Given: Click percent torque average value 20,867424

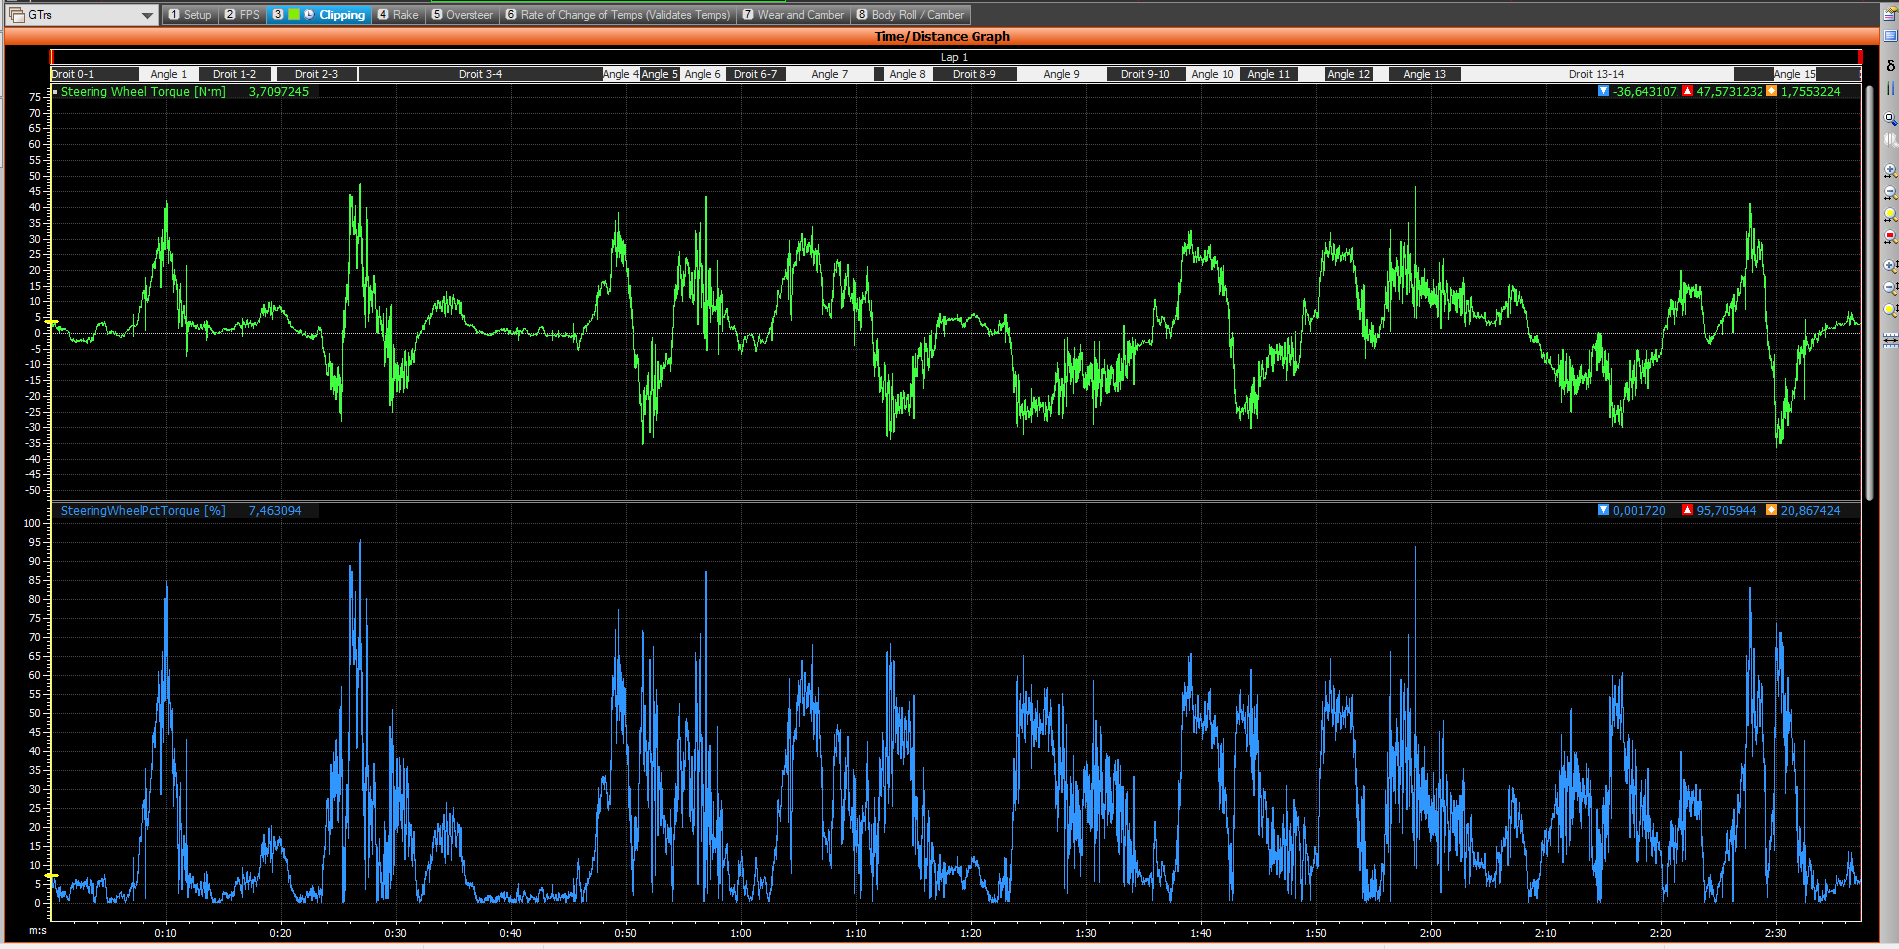Looking at the screenshot, I should (1810, 511).
